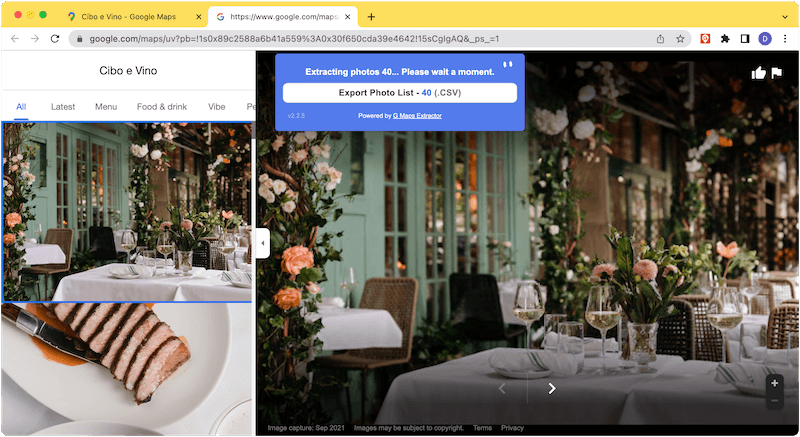Click the v2.2.5 version label
The width and height of the screenshot is (800, 437).
coord(296,116)
